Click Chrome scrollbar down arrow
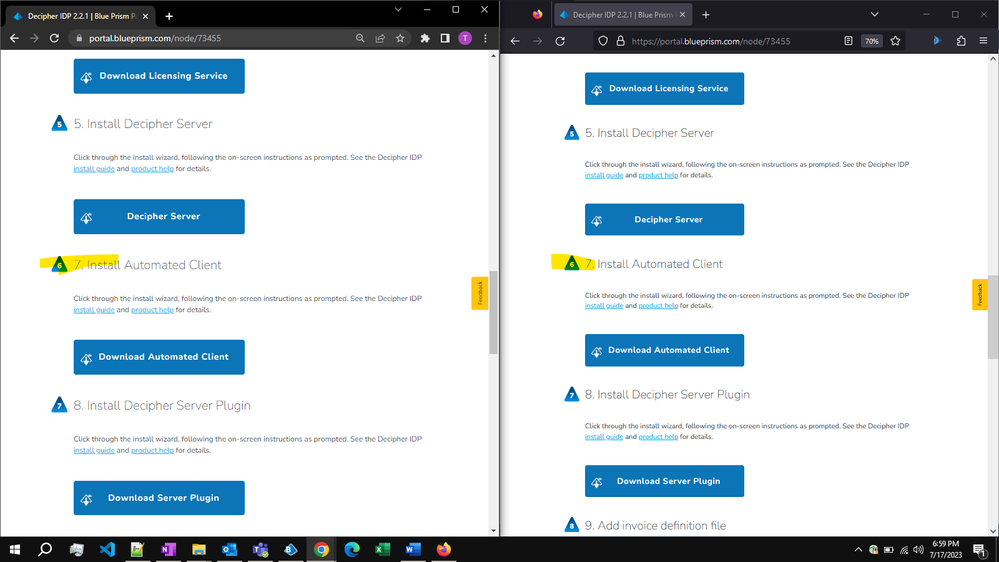Image resolution: width=999 pixels, height=562 pixels. point(493,530)
